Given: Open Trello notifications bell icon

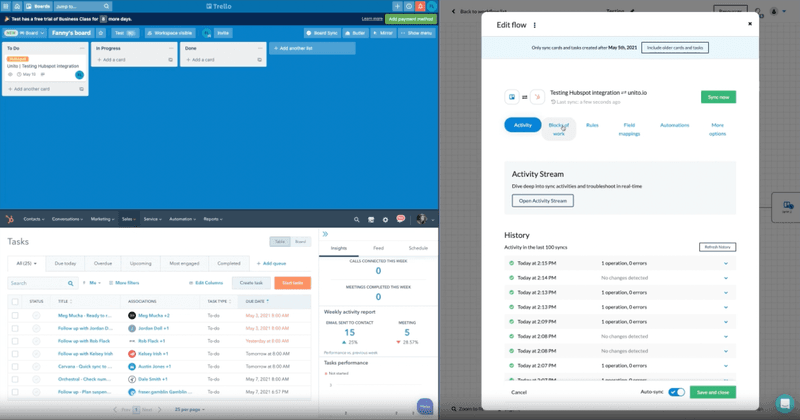Looking at the screenshot, I should point(420,6).
